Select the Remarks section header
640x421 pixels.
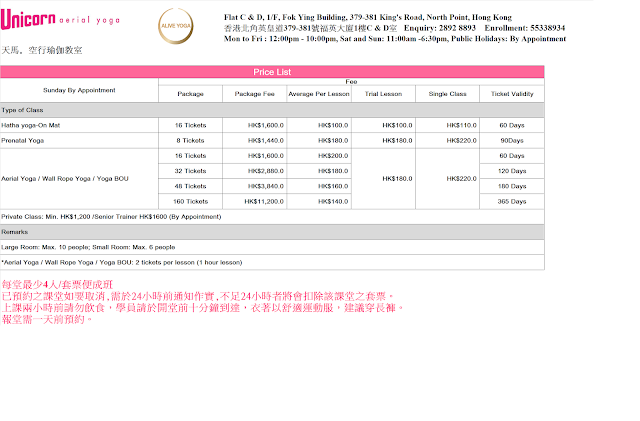pos(272,232)
